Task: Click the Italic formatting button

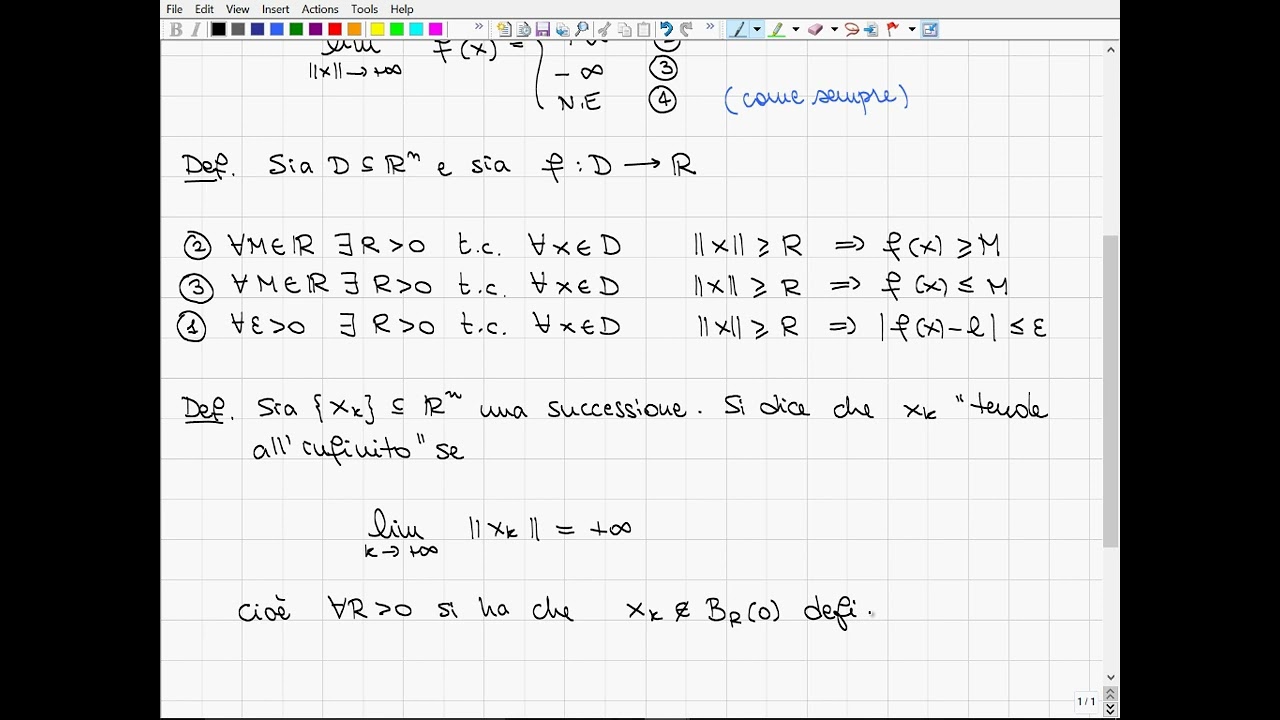Action: tap(196, 29)
